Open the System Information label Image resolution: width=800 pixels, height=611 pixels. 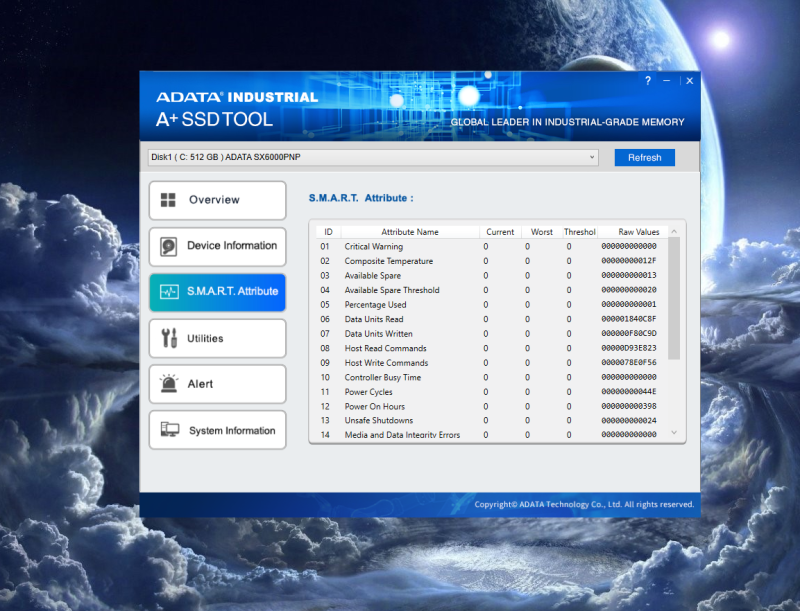click(232, 430)
